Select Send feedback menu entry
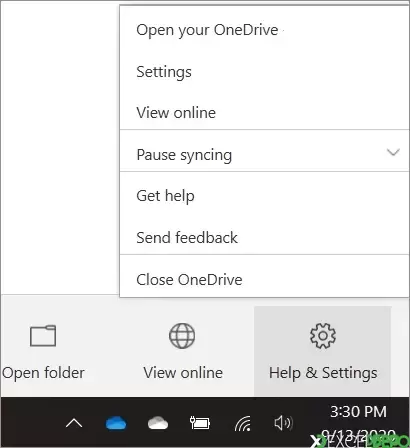 click(x=187, y=238)
